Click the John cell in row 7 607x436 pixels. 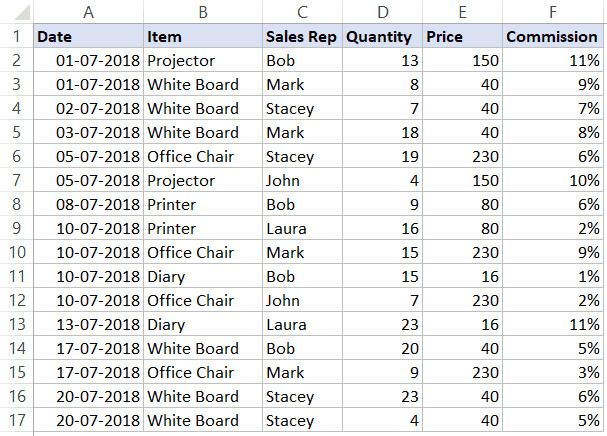tap(301, 181)
